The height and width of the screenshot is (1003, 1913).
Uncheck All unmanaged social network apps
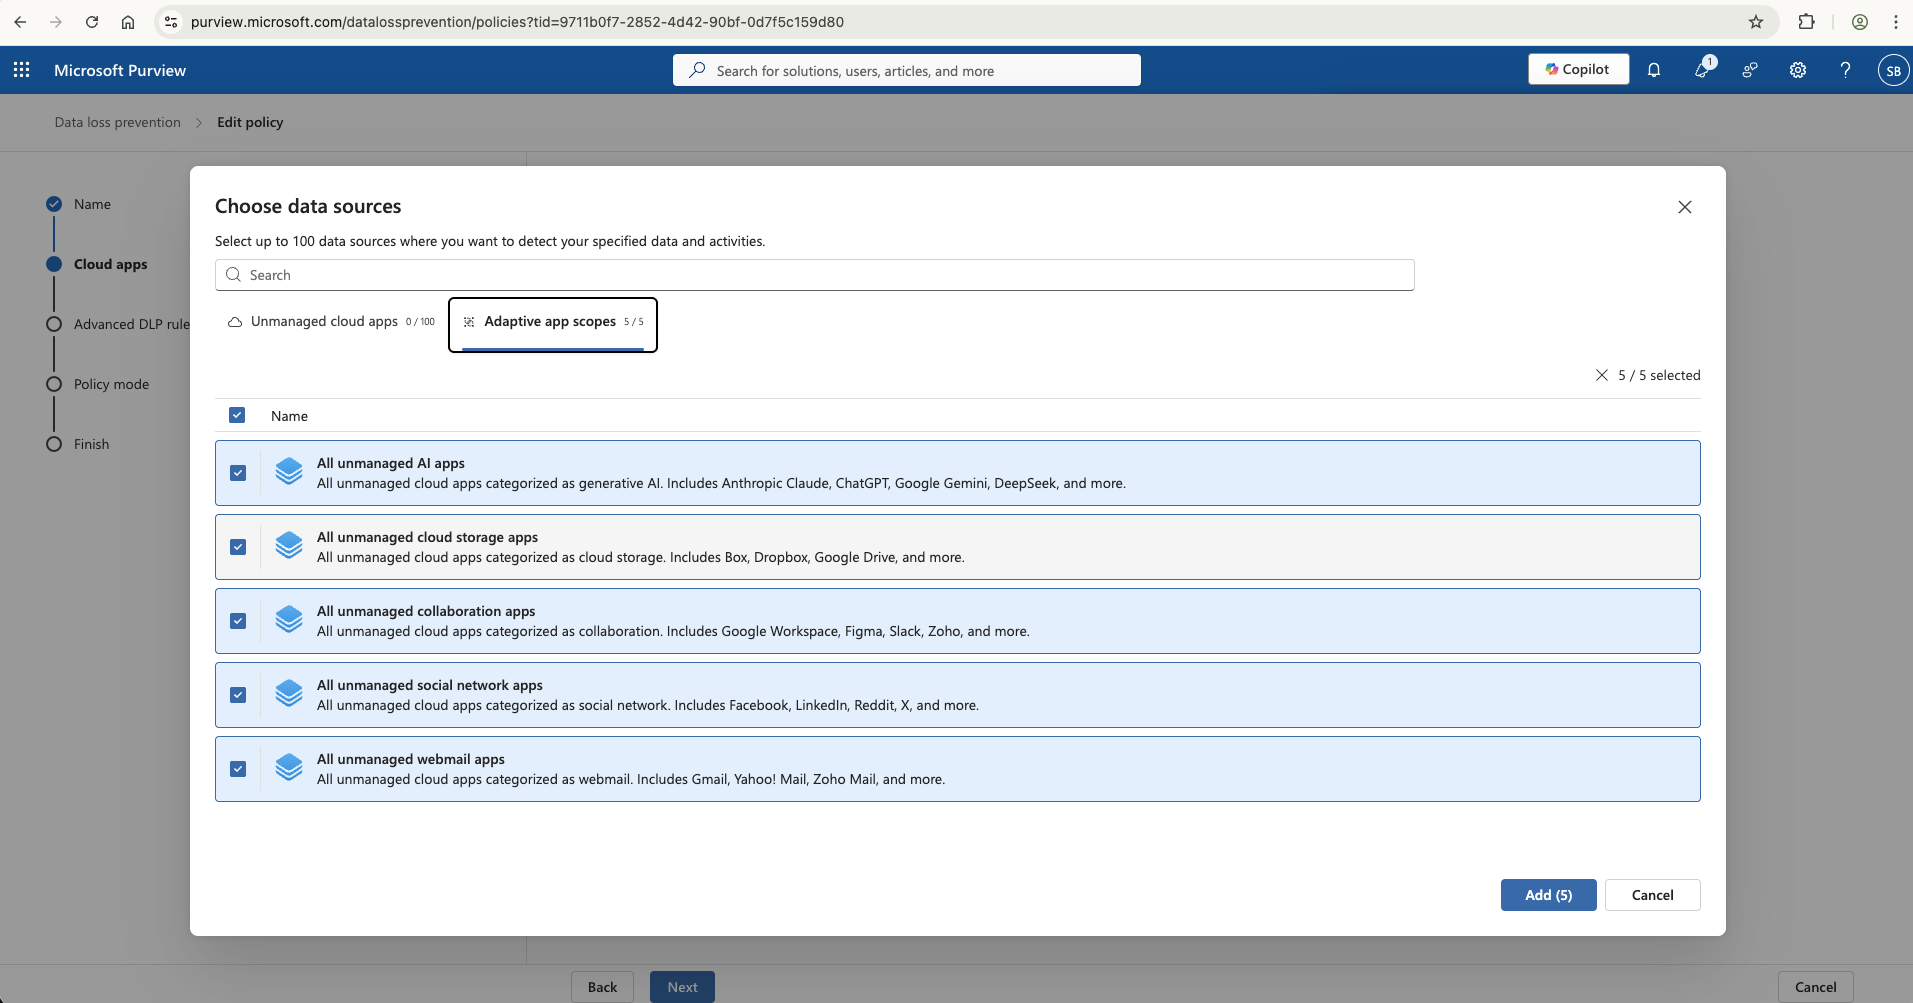238,695
